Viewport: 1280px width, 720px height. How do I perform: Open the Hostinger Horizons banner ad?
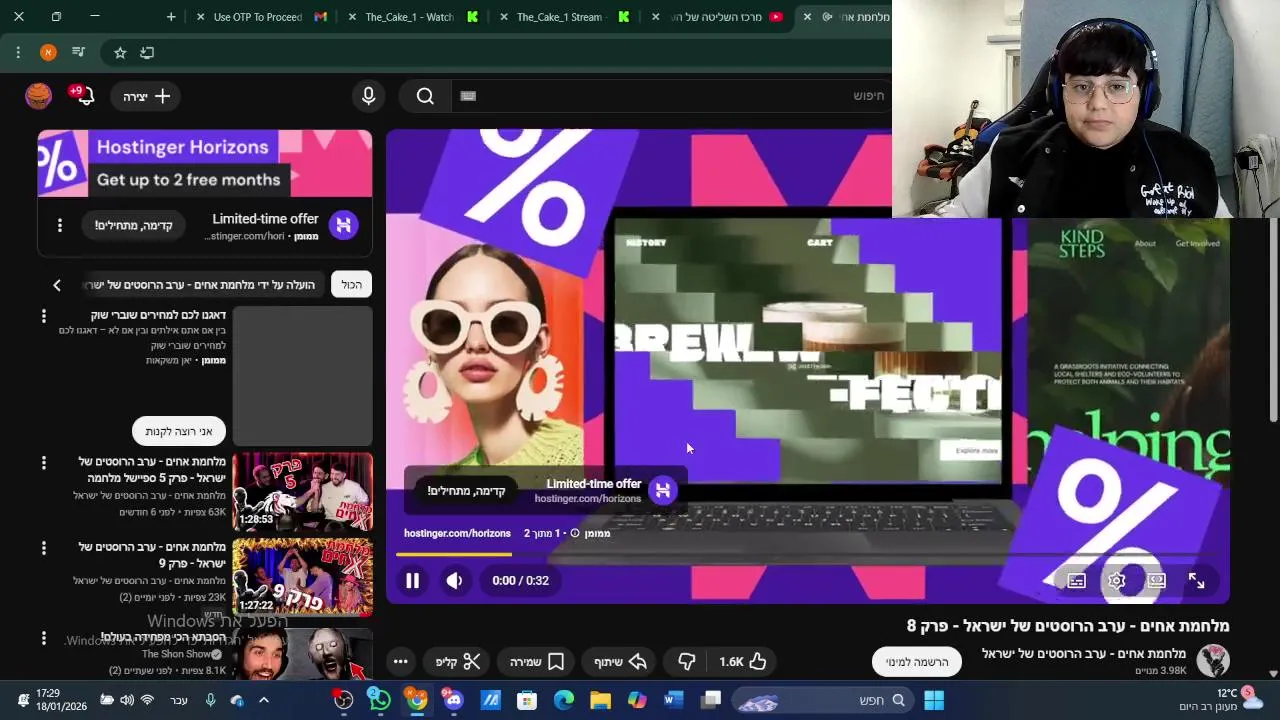[x=205, y=164]
